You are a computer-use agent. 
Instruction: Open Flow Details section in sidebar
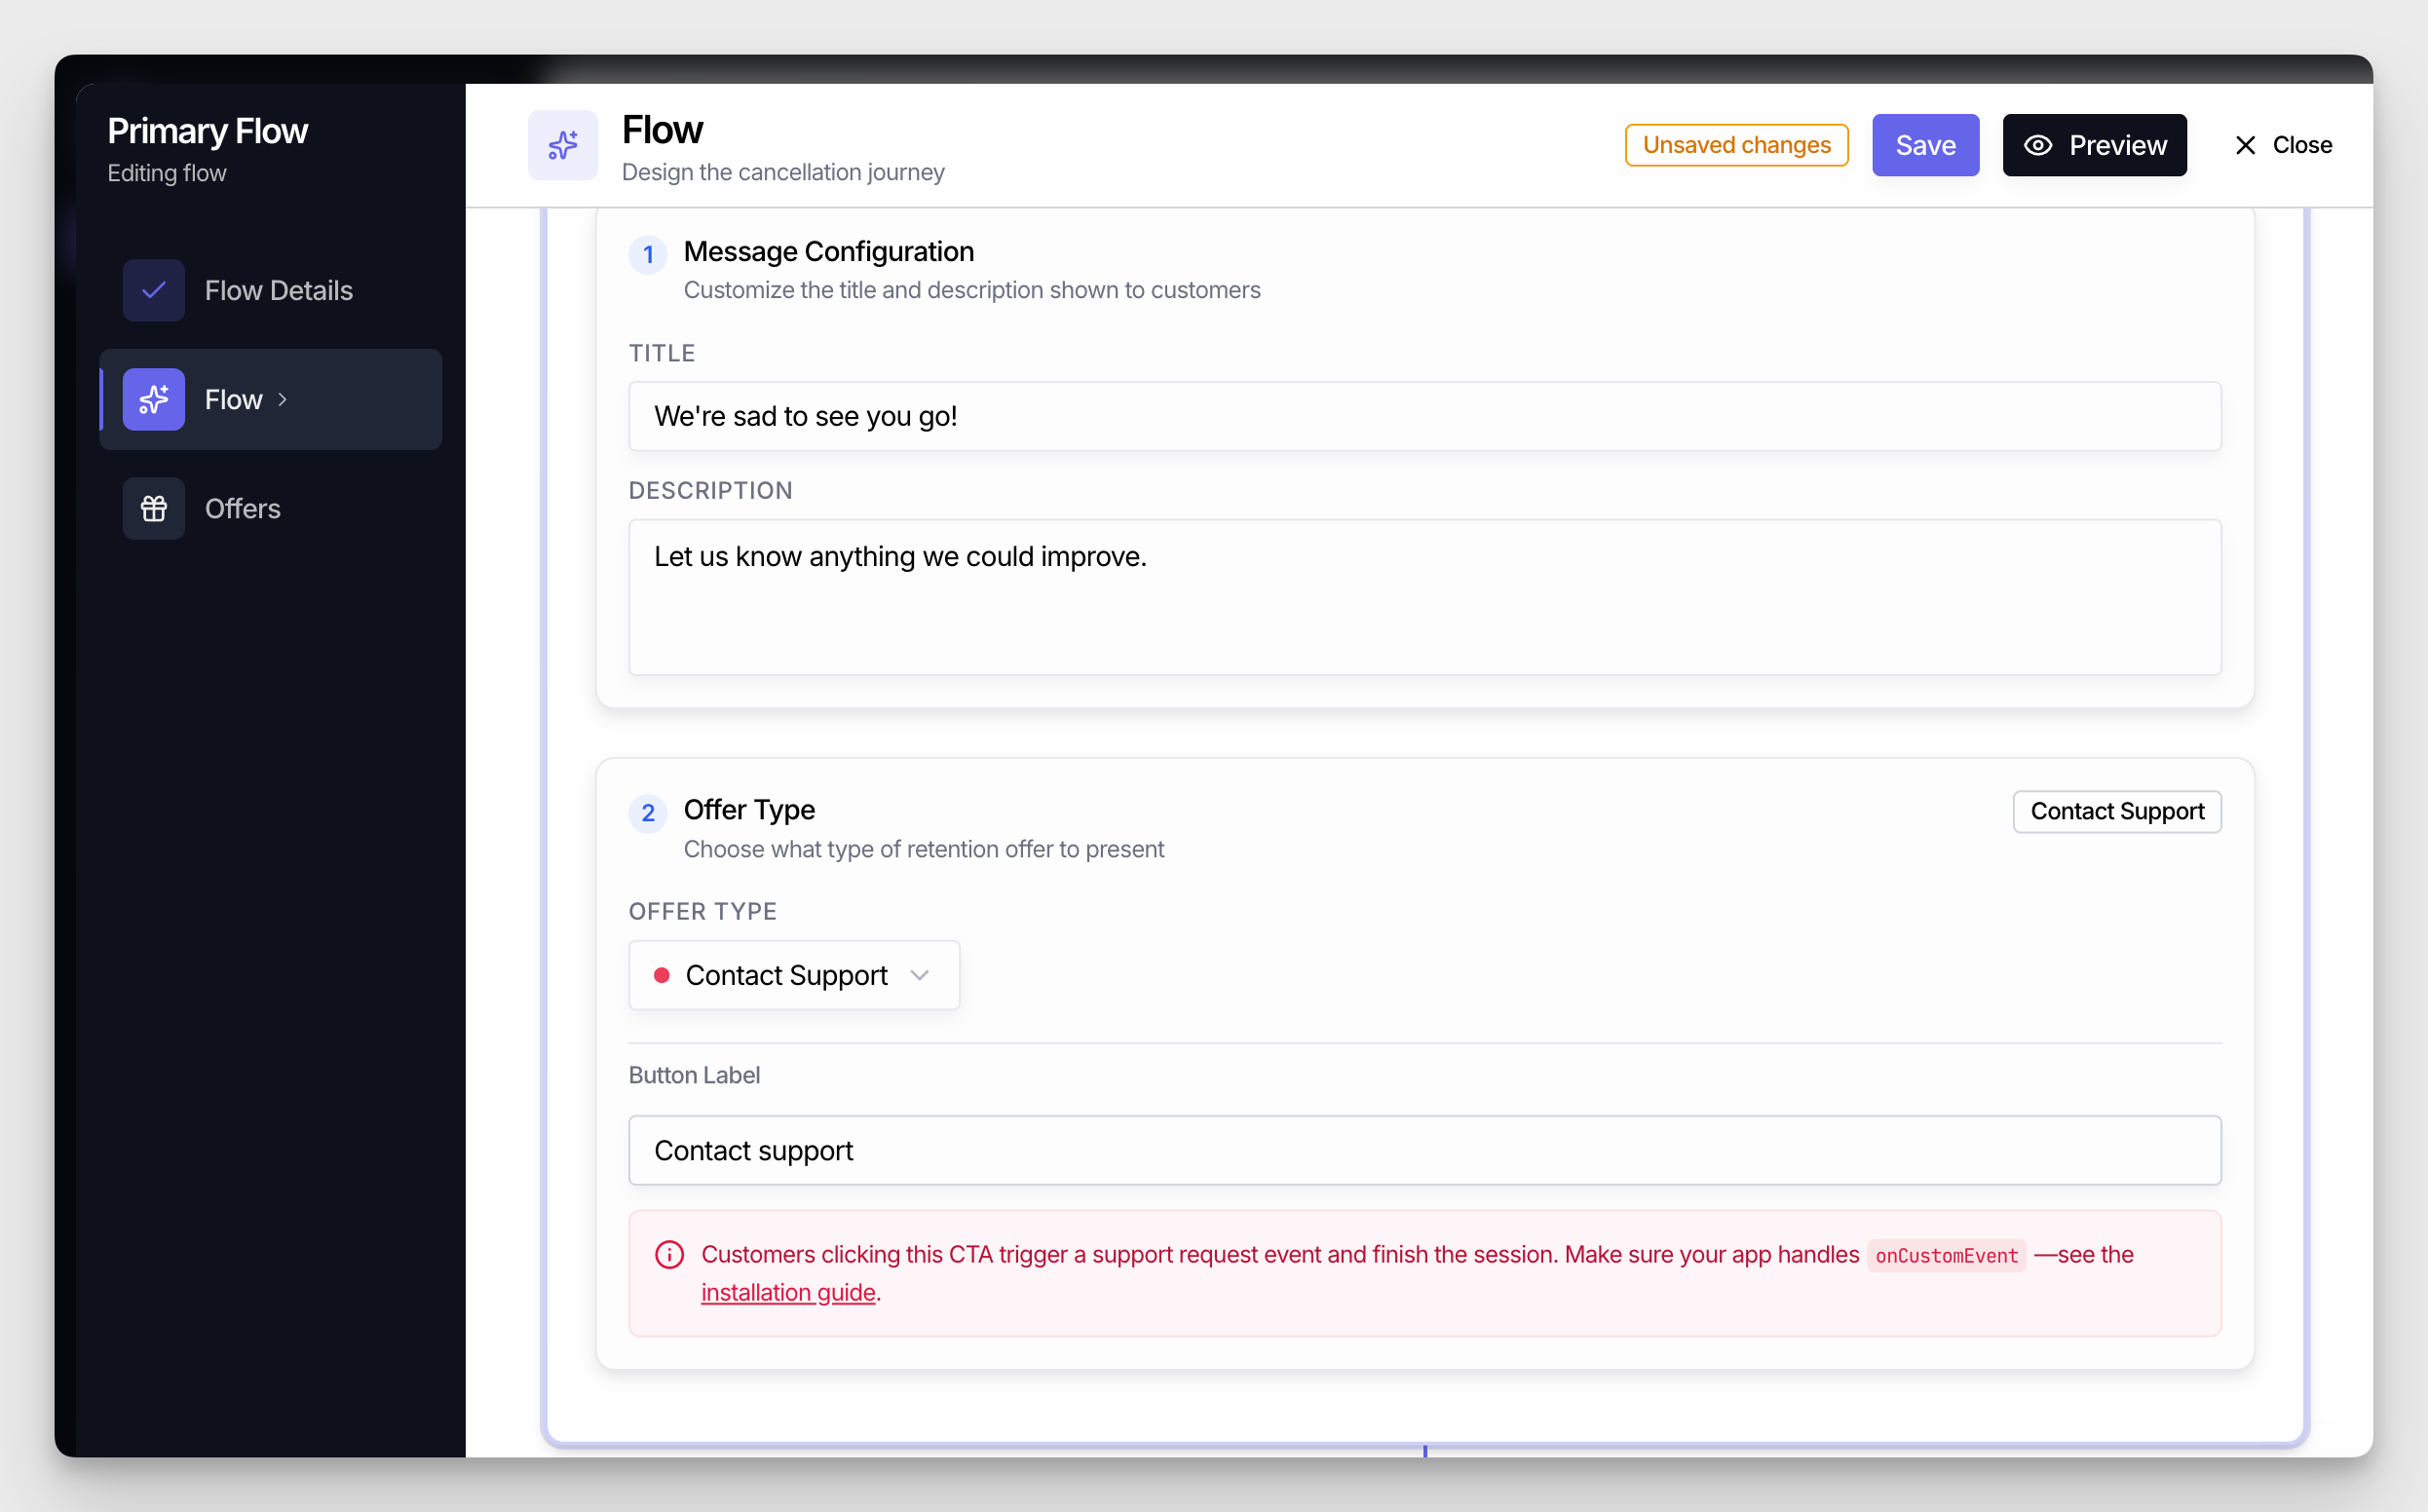coord(278,290)
